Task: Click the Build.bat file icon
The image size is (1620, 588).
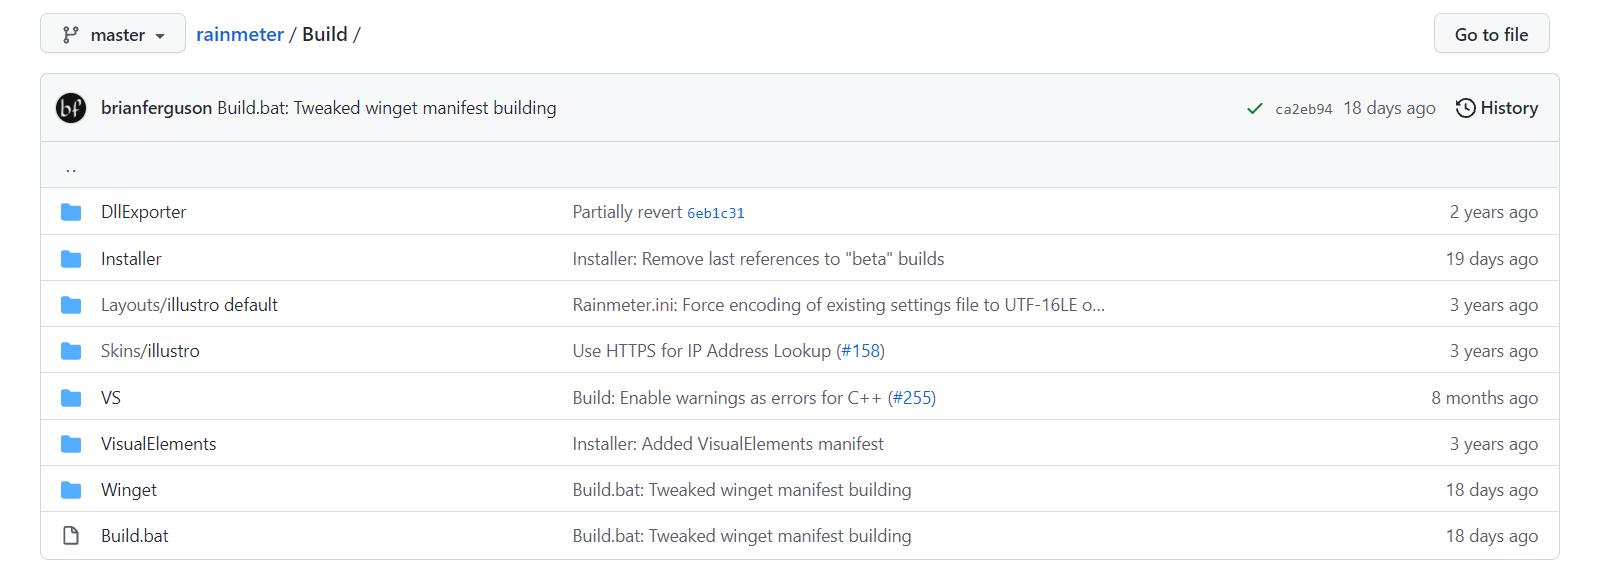Action: (x=71, y=536)
